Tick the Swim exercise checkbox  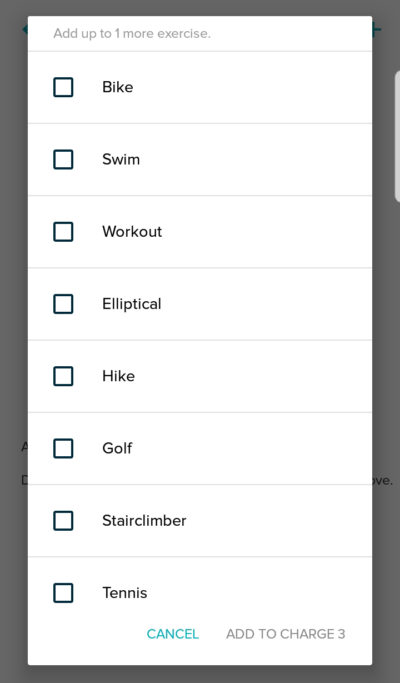pos(63,159)
